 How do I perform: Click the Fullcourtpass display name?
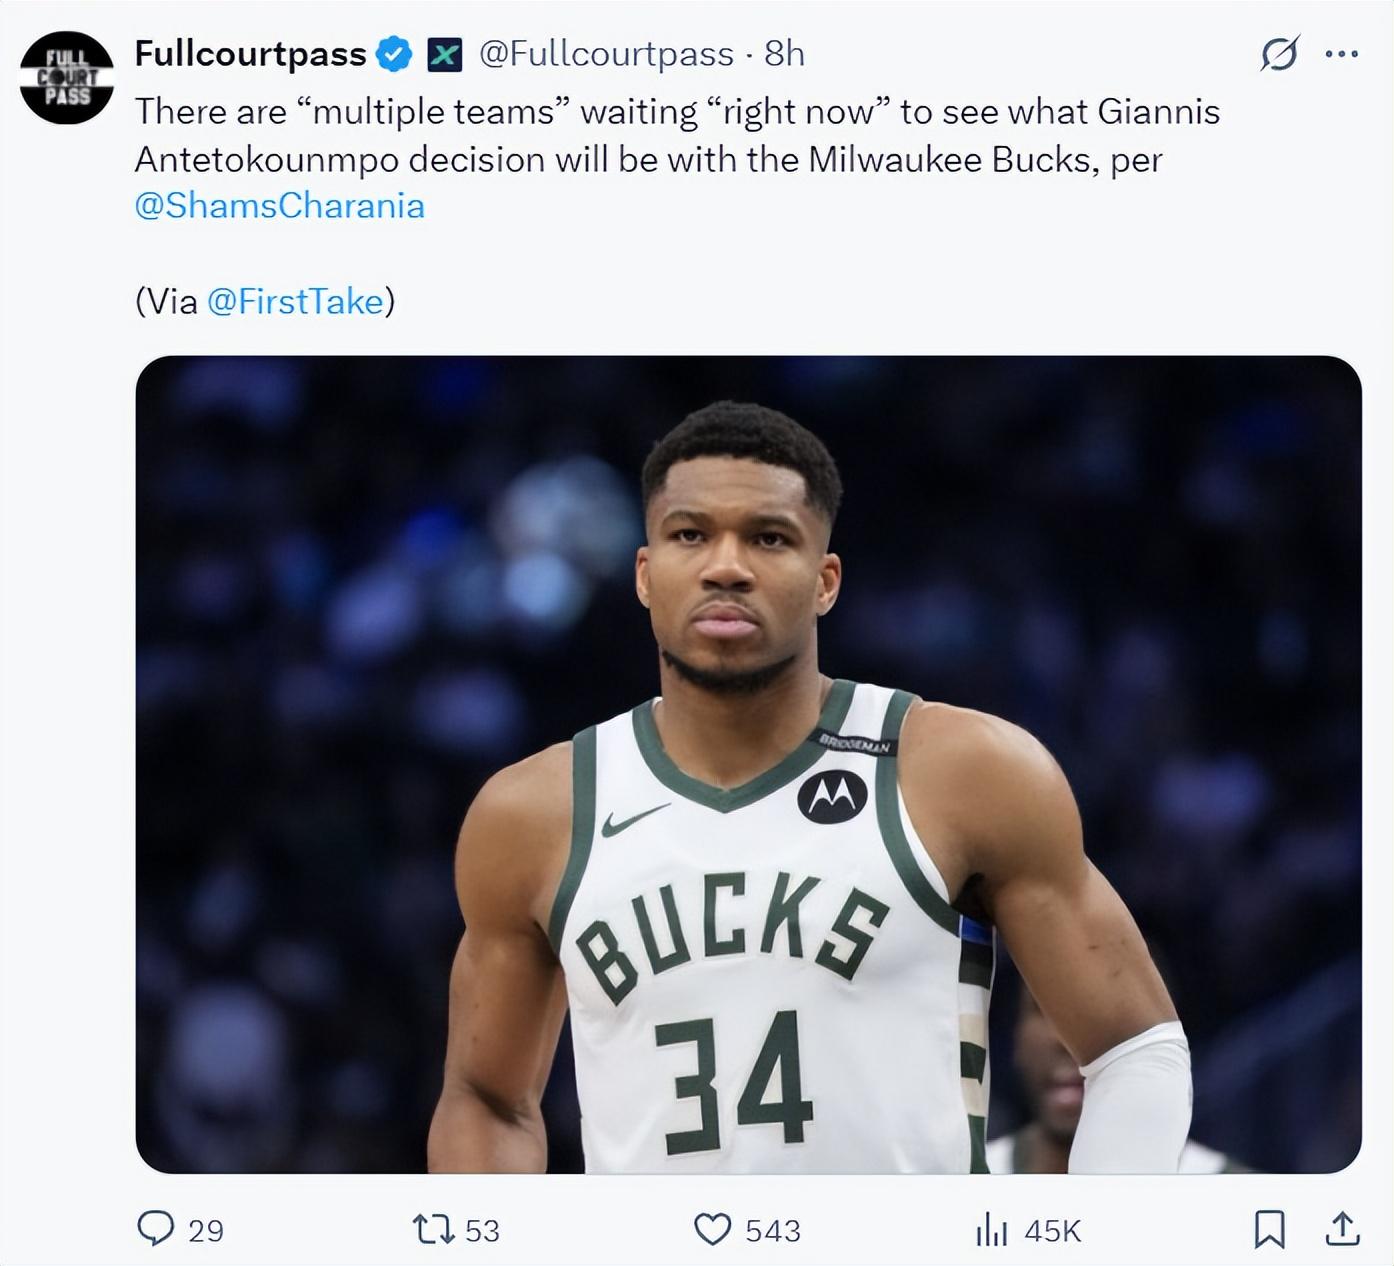tap(250, 54)
